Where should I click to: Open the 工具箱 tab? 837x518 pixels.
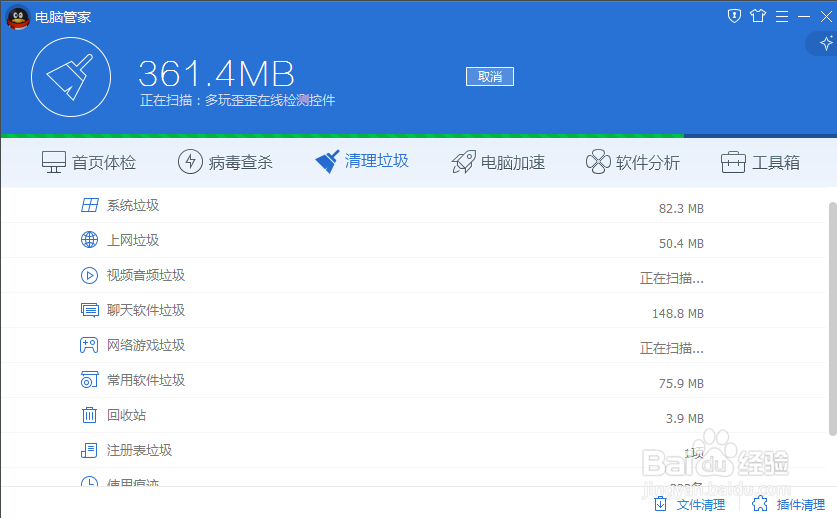click(760, 162)
